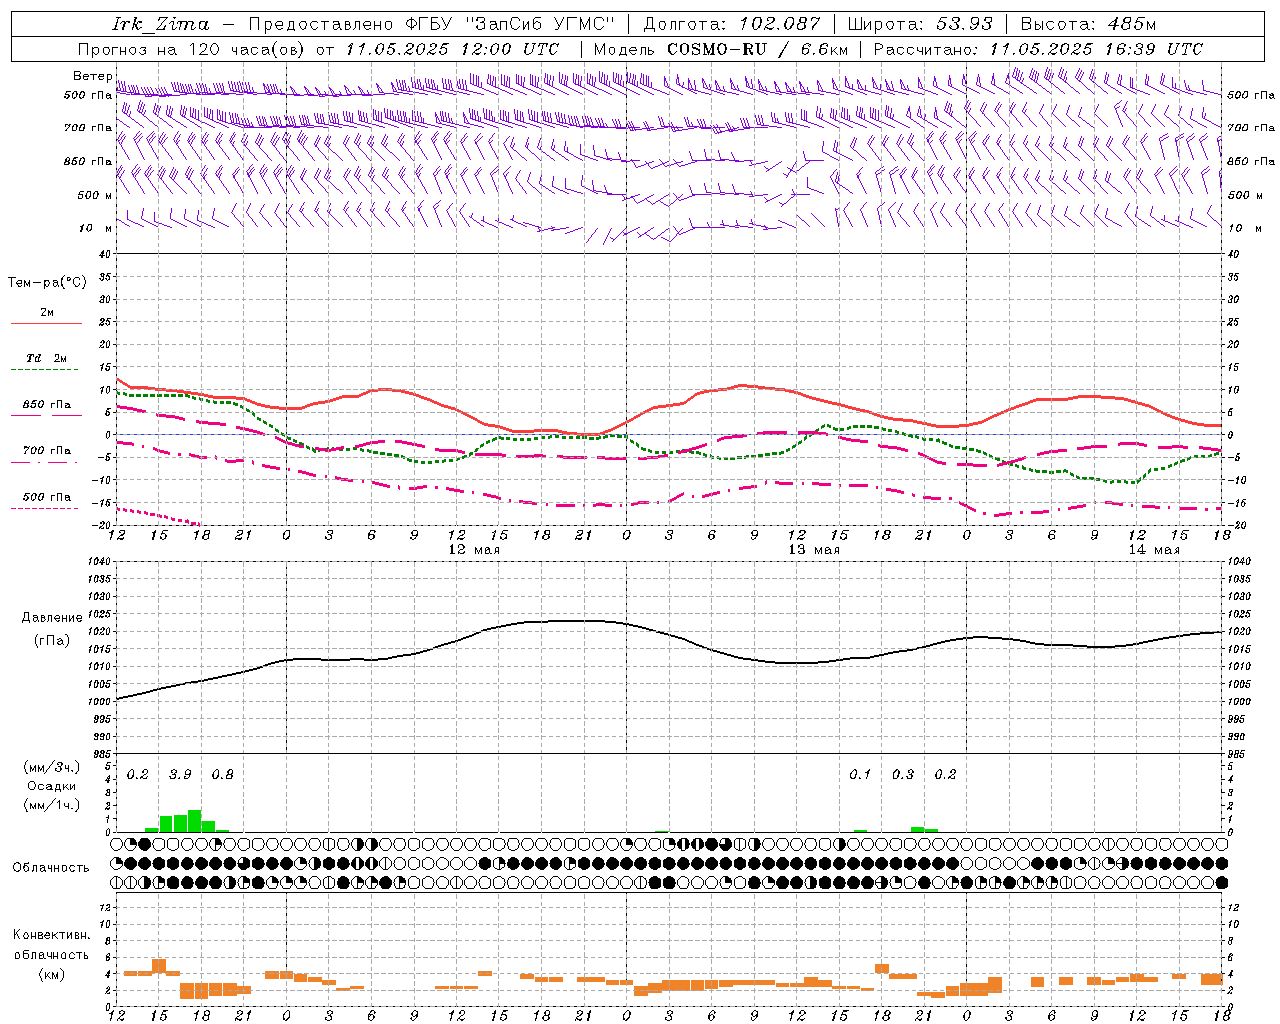Click the 0.1 precipitation amount value
This screenshot has width=1280, height=1024.
coord(860,774)
